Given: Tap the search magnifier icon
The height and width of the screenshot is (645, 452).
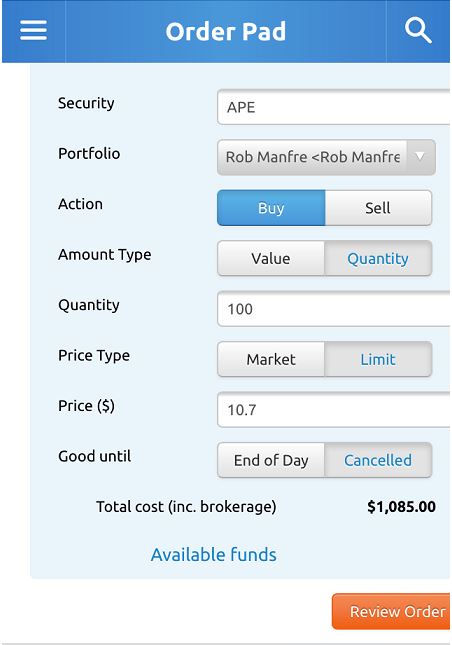Looking at the screenshot, I should click(418, 31).
